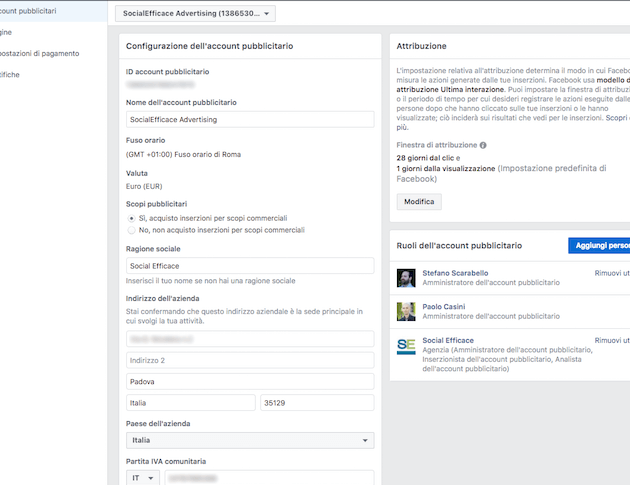Click the Aggiungi persone button

point(599,246)
